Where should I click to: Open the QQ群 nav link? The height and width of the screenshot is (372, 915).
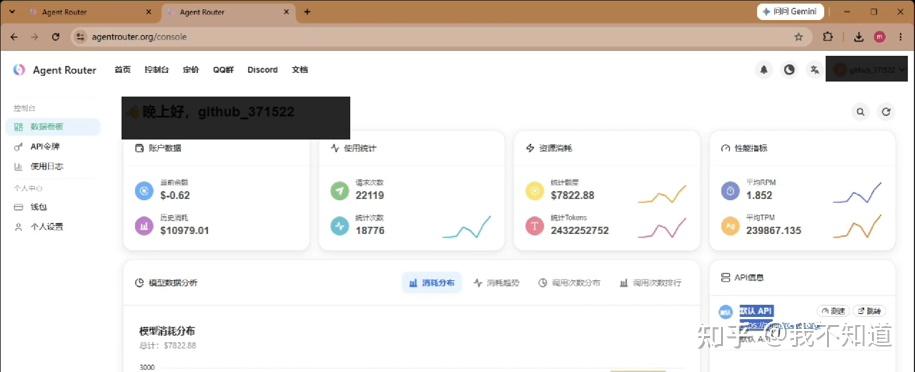coord(223,69)
